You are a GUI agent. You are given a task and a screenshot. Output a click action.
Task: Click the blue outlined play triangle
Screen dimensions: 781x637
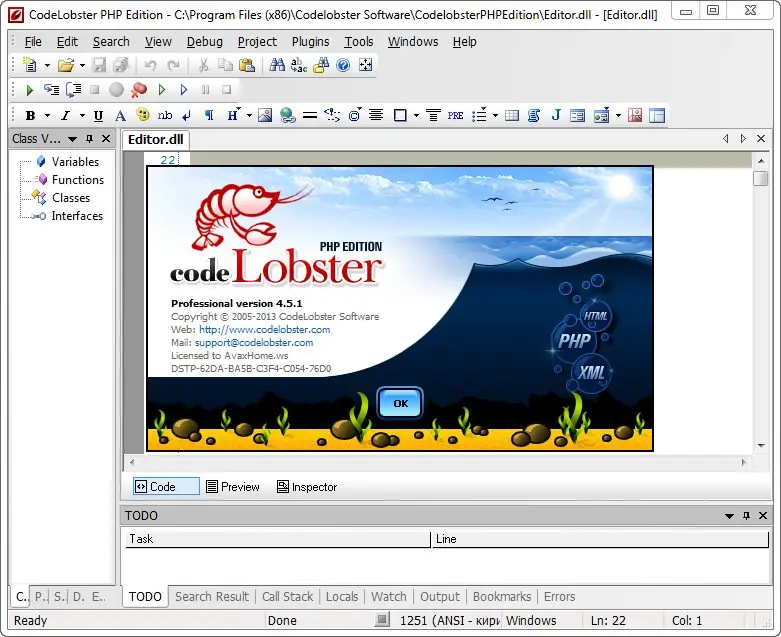184,90
